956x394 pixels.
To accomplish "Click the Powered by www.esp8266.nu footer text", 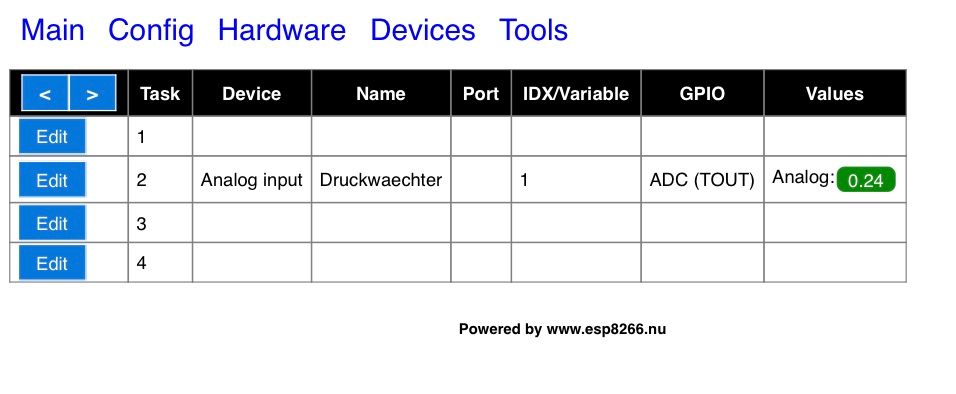I will (562, 329).
